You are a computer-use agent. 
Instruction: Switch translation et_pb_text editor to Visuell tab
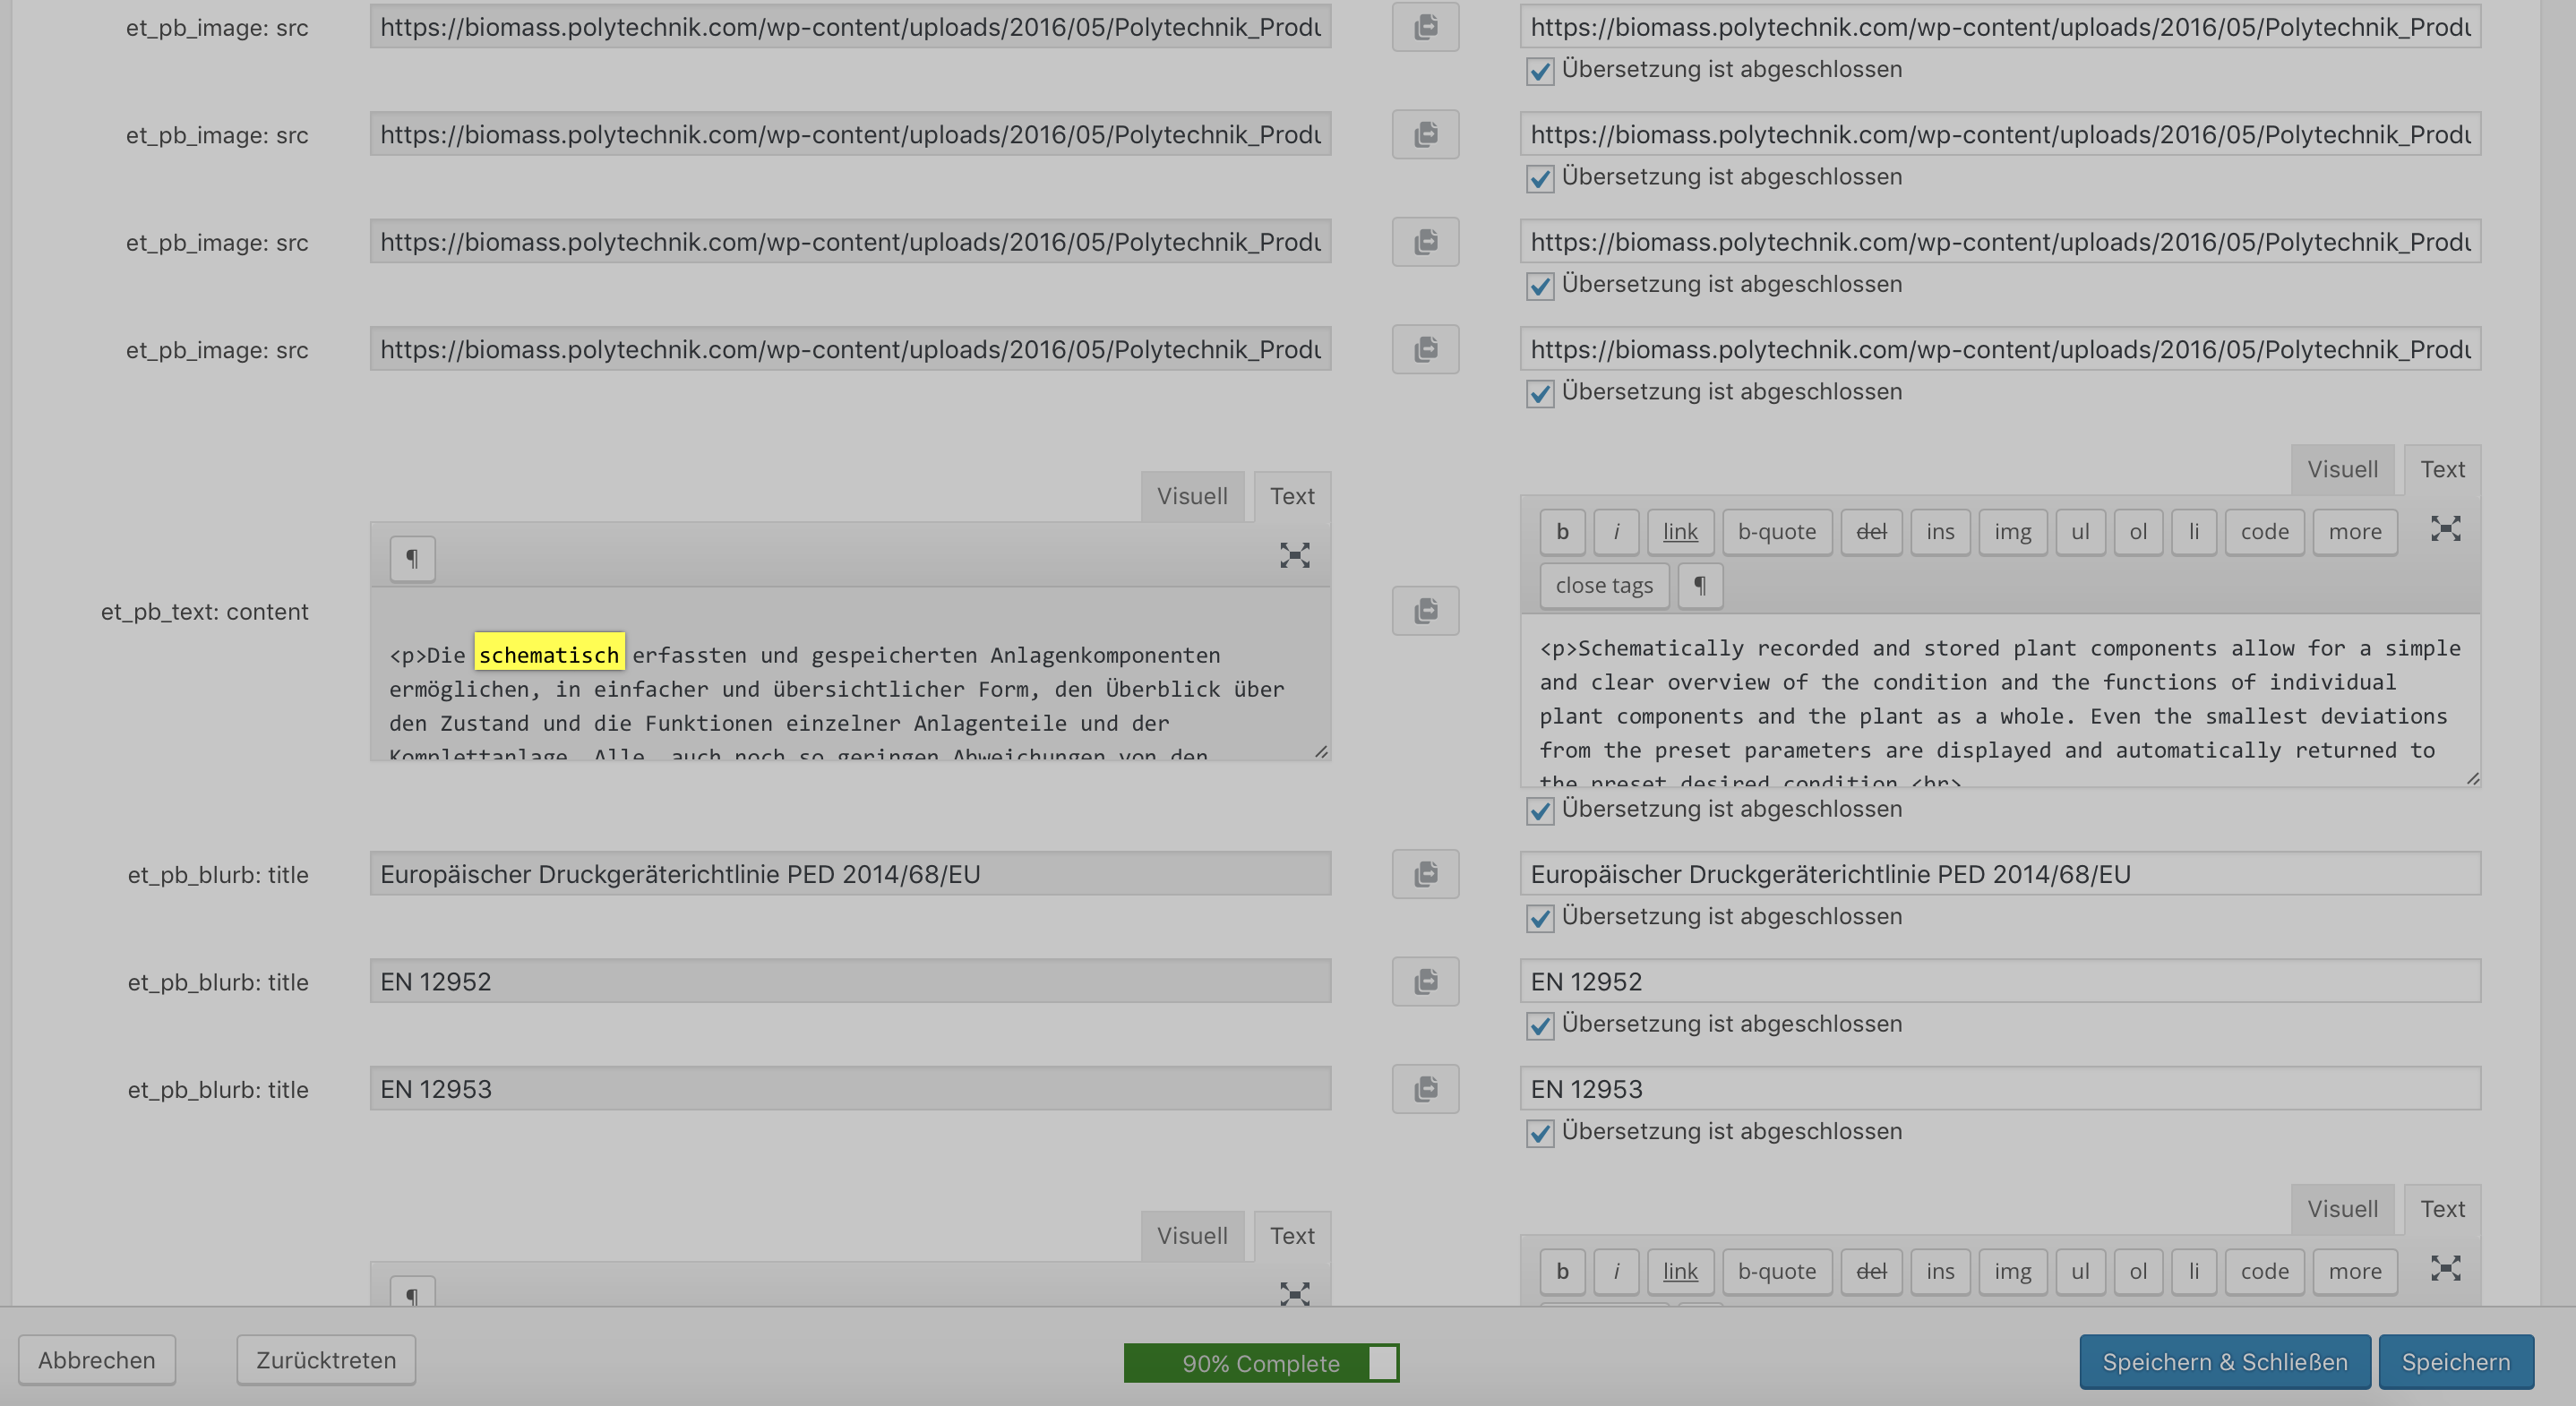(x=2342, y=469)
